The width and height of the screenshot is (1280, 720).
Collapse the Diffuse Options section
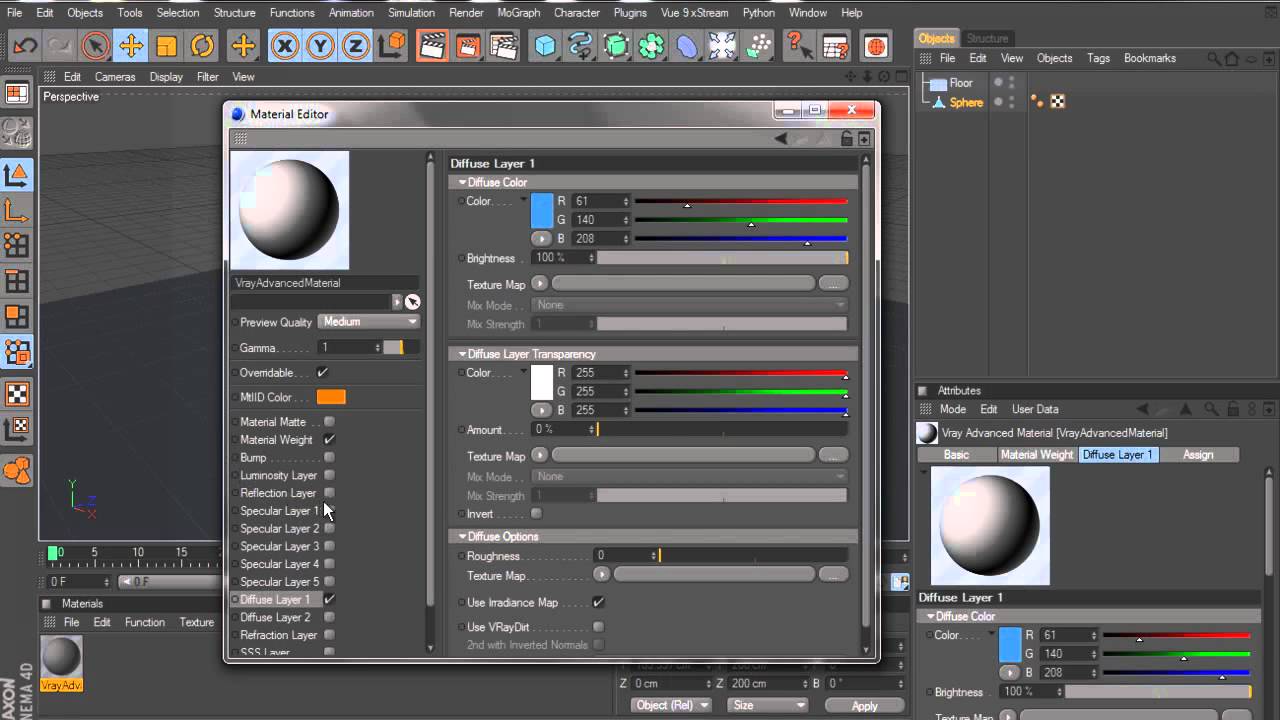(x=463, y=537)
